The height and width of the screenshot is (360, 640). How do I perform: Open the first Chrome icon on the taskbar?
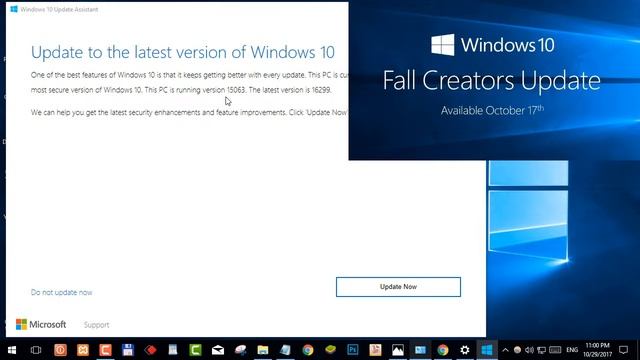click(x=308, y=350)
